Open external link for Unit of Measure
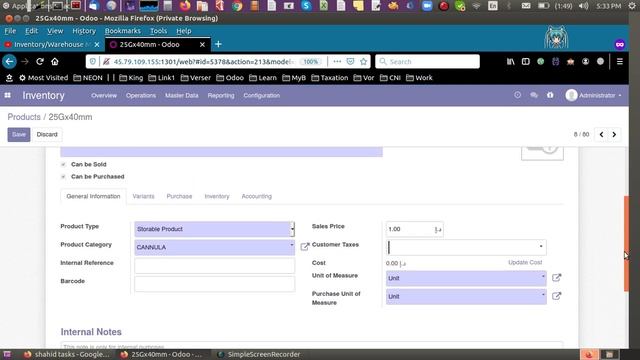Viewport: 640px width, 360px height. coord(556,278)
